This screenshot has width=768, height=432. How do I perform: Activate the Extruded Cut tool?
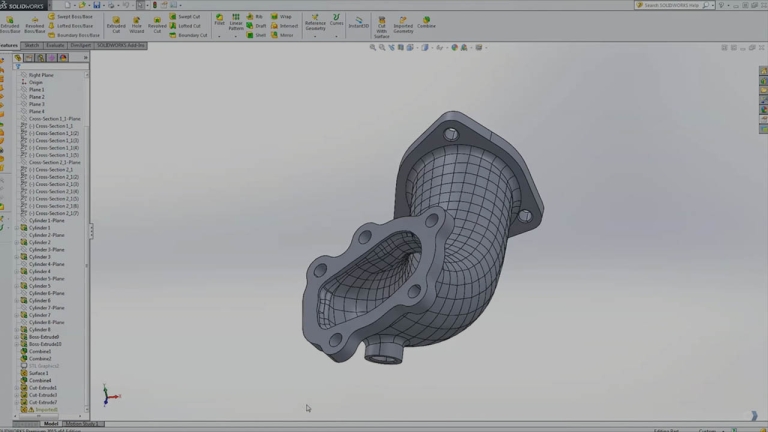click(x=116, y=24)
